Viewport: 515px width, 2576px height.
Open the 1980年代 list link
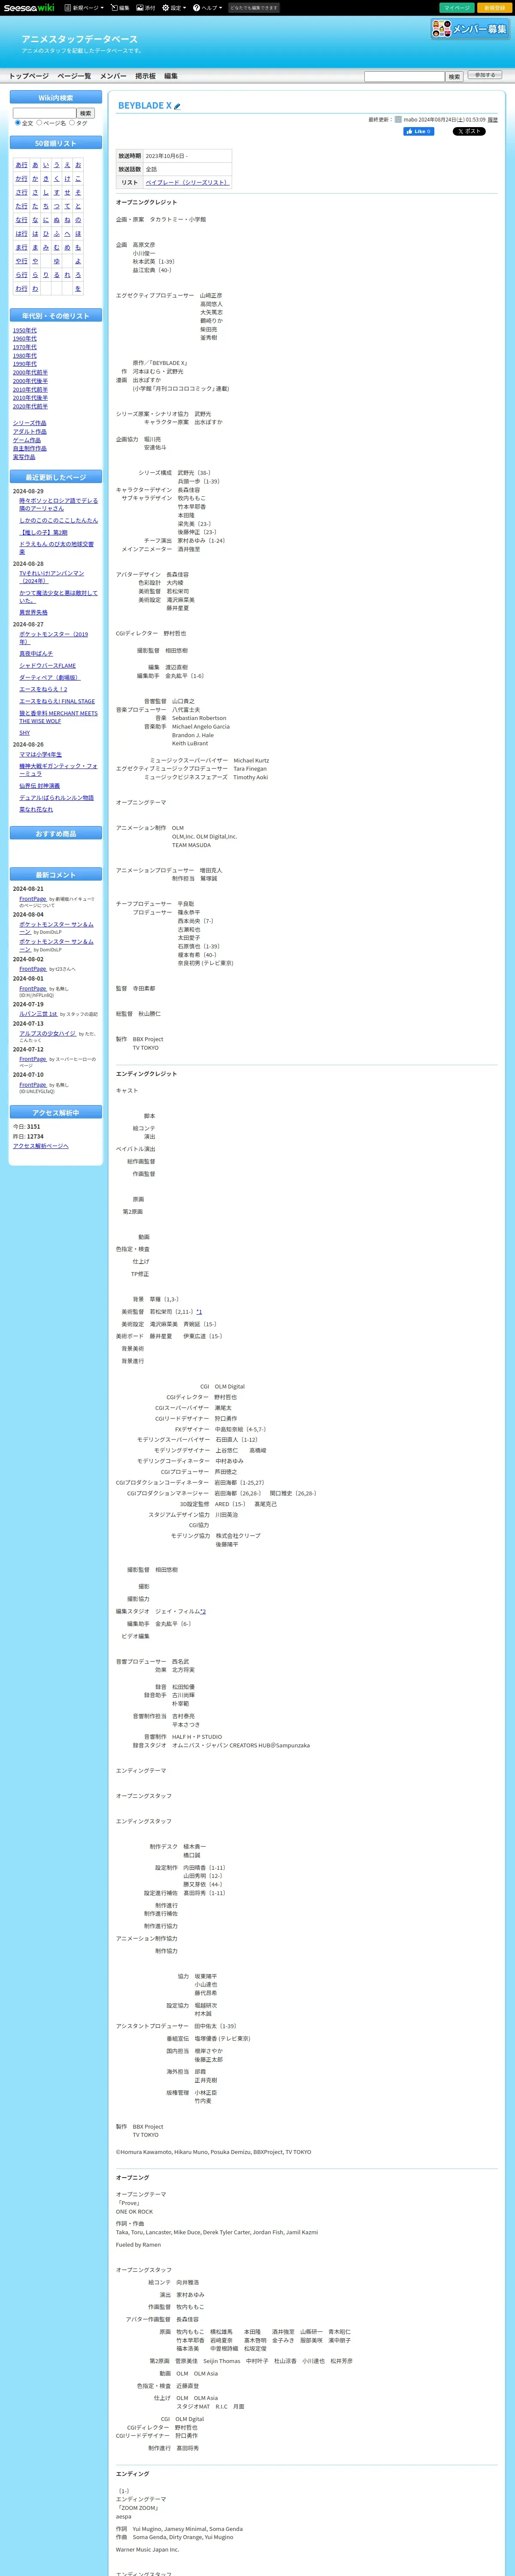pyautogui.click(x=25, y=355)
